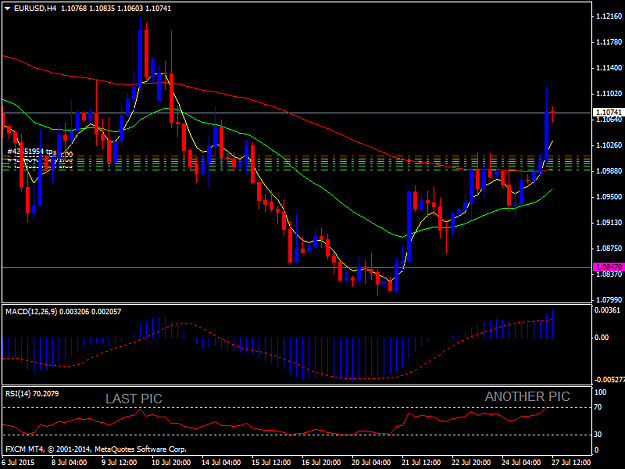The height and width of the screenshot is (469, 625).
Task: Click the MACD zero level 0.00
Action: [x=601, y=338]
